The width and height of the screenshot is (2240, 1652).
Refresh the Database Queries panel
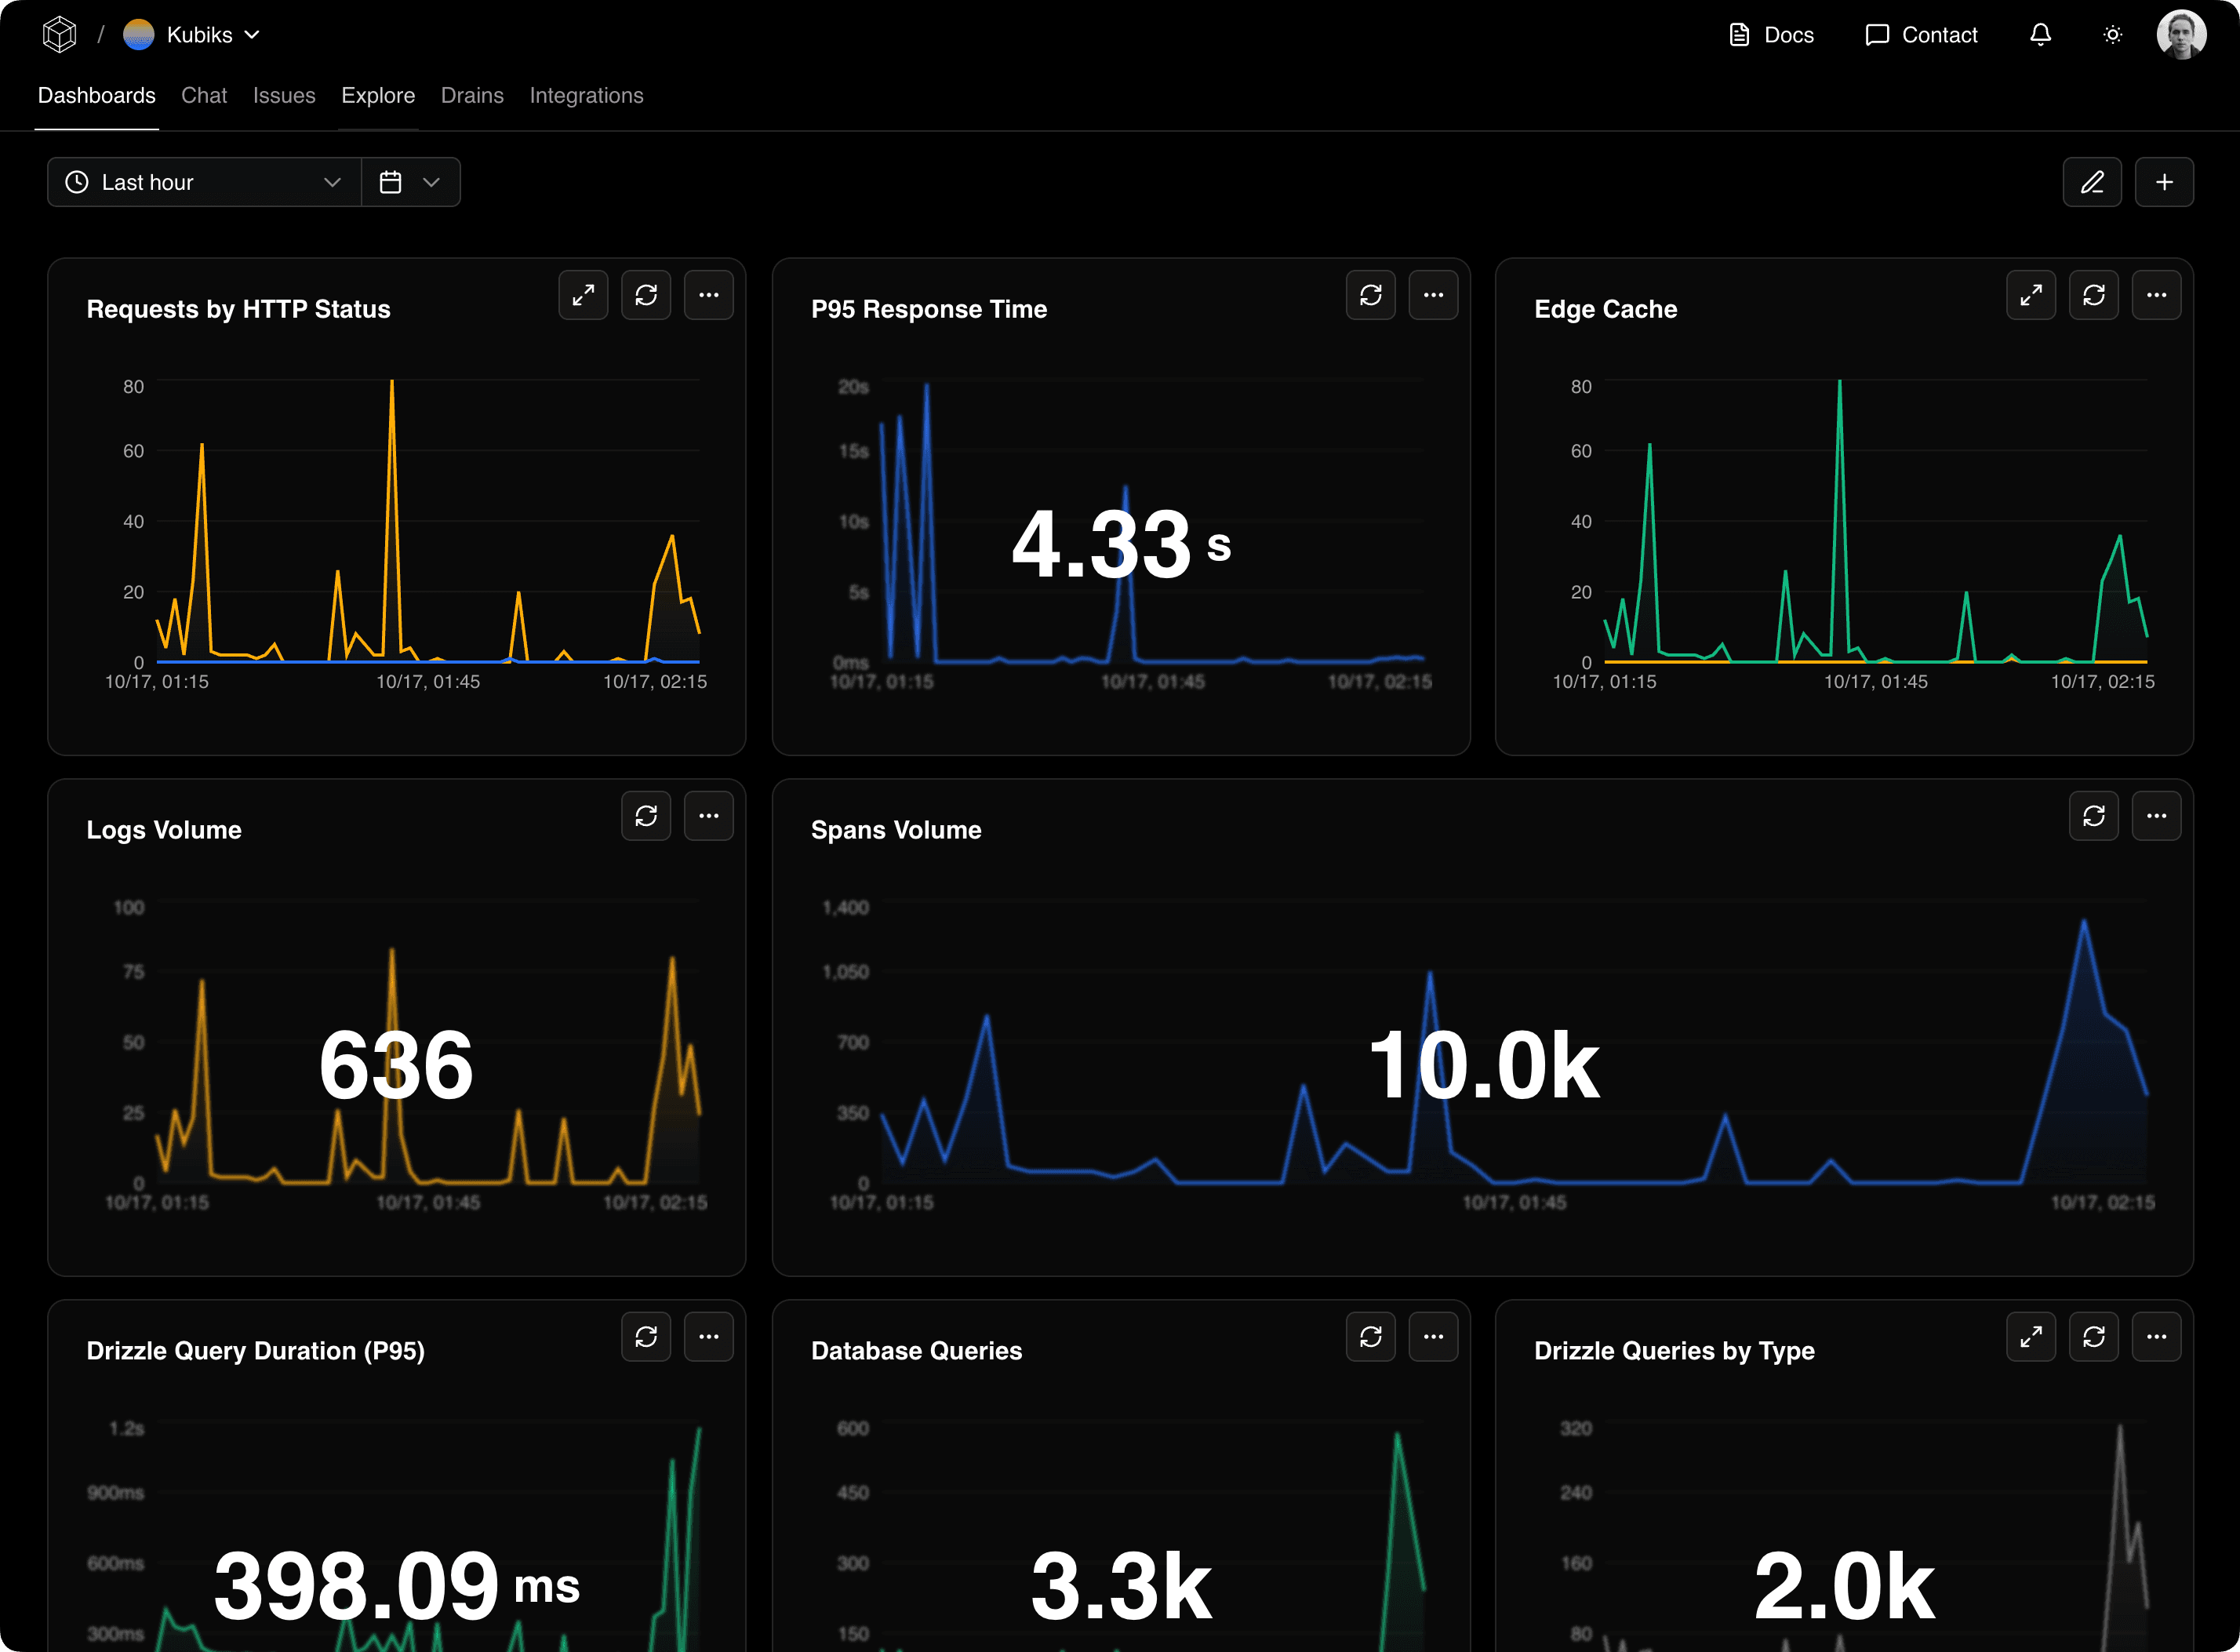pos(1371,1337)
